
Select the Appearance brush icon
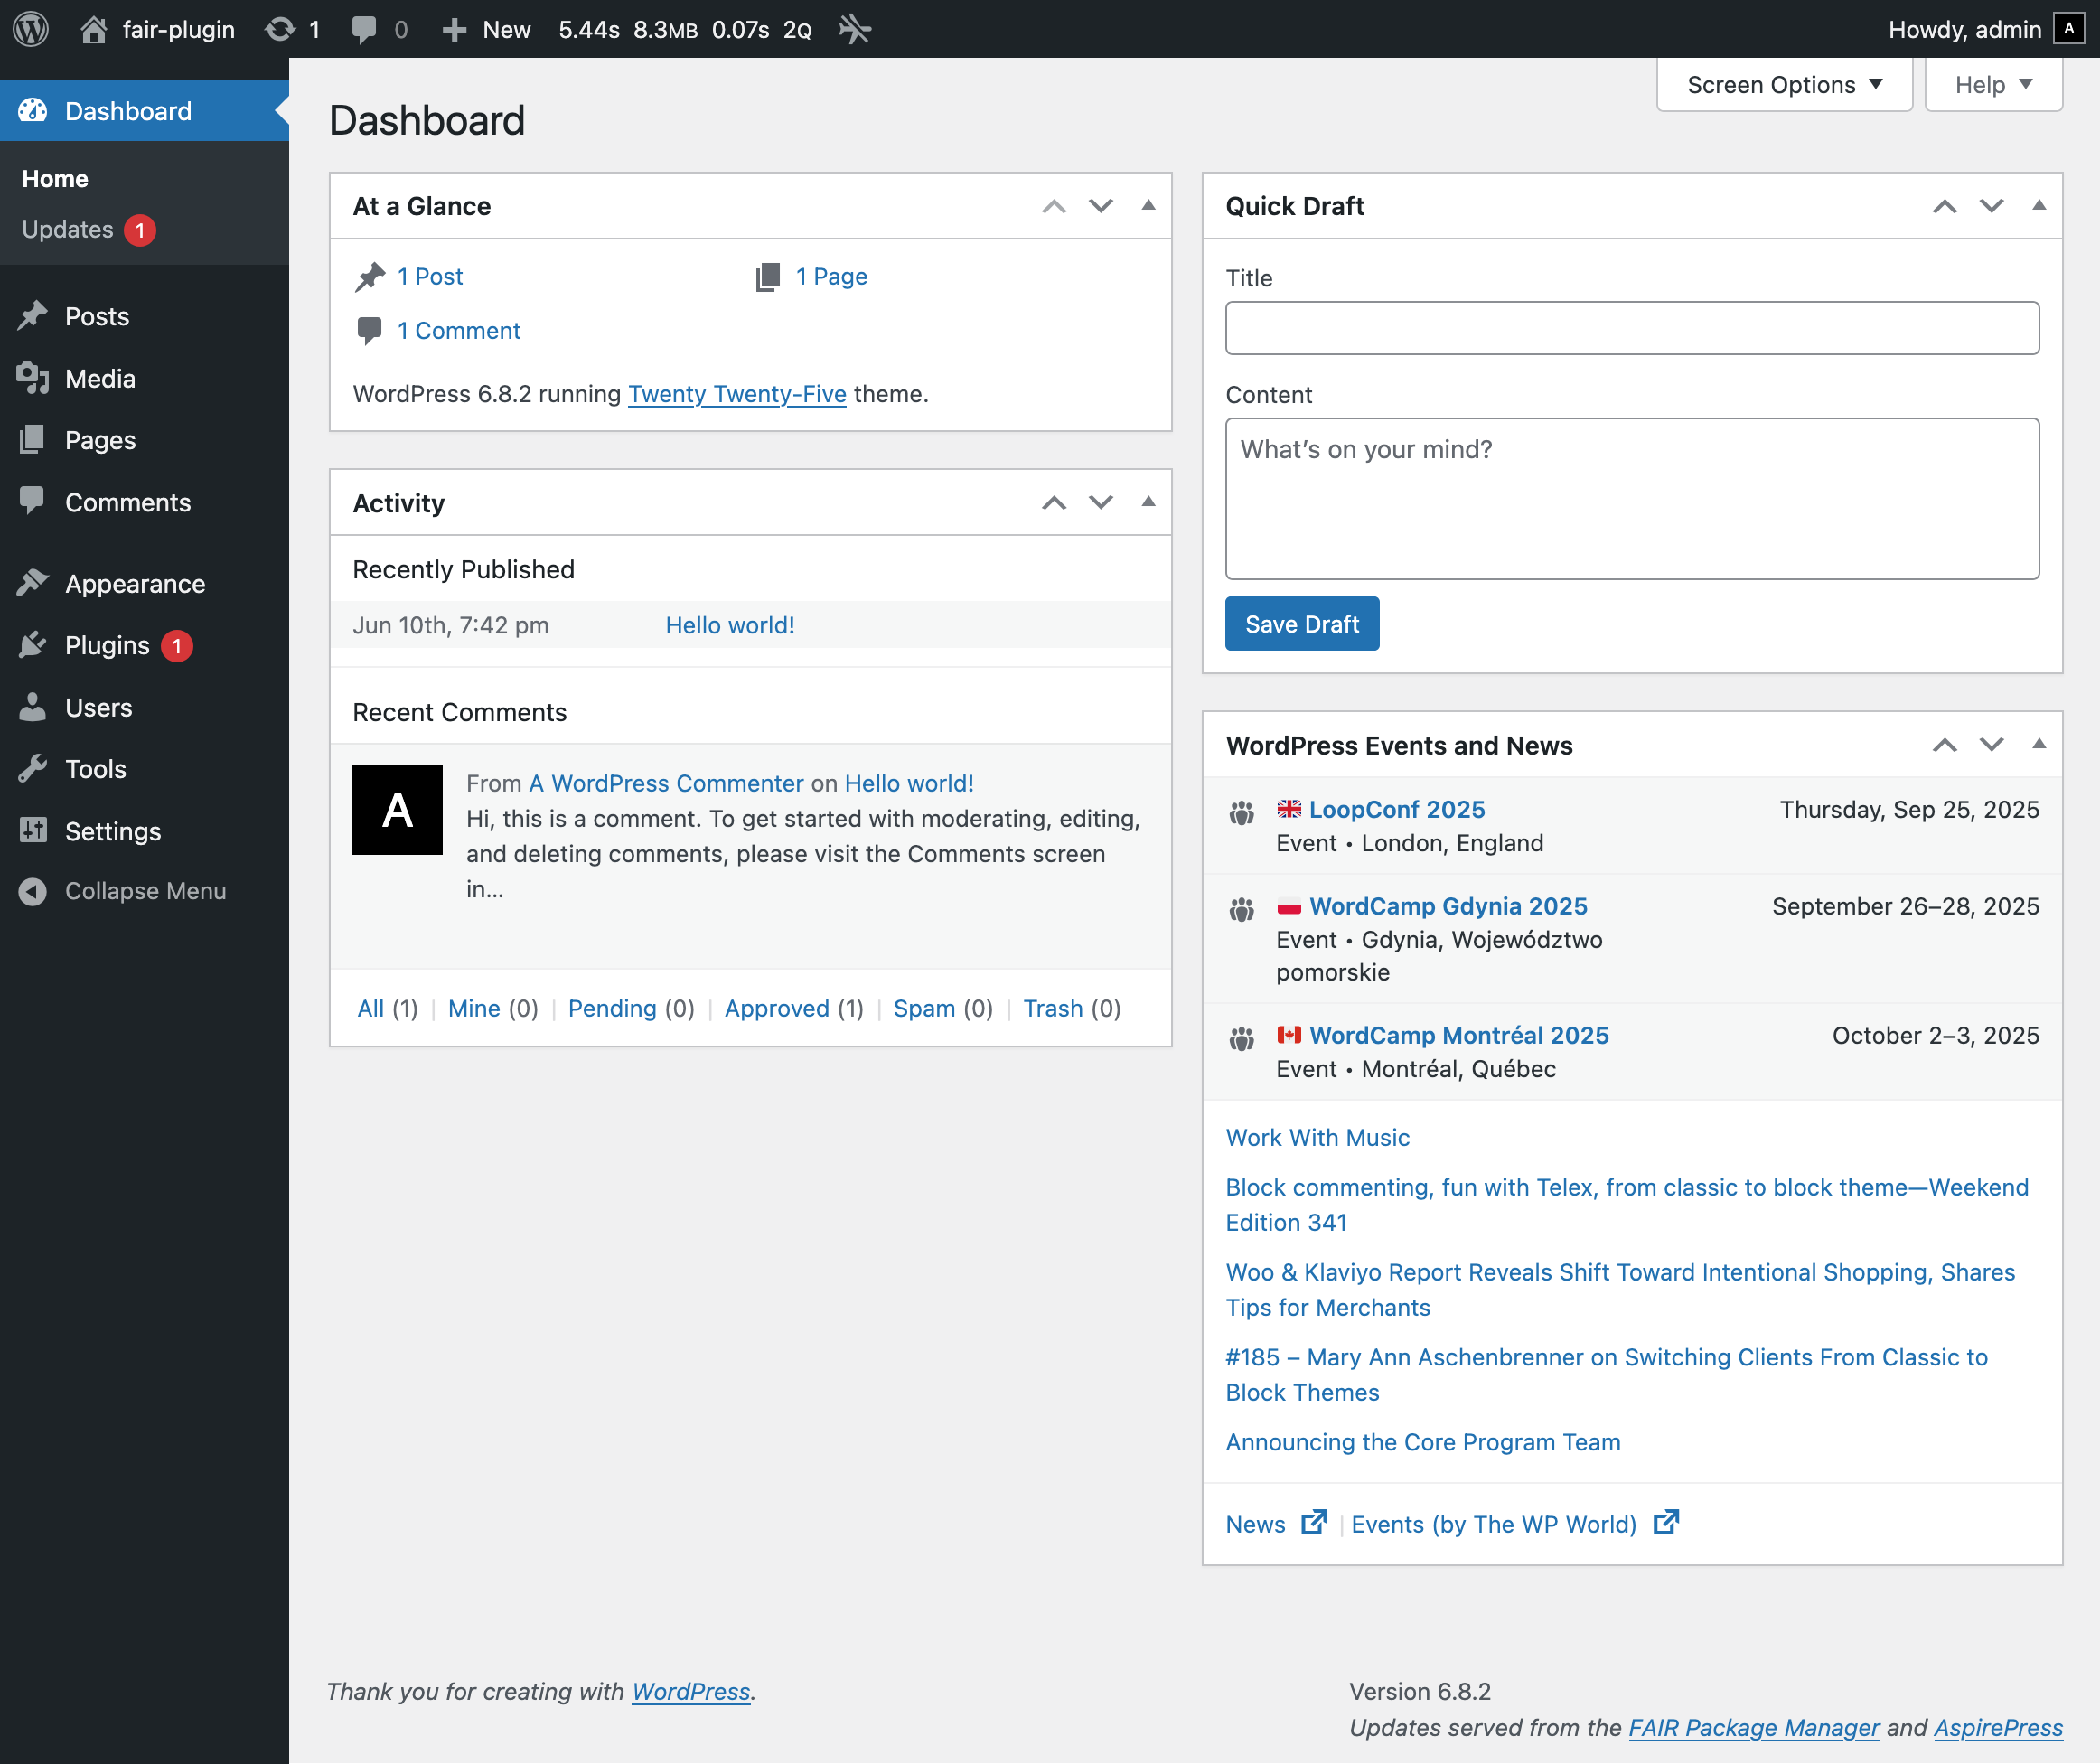tap(33, 583)
